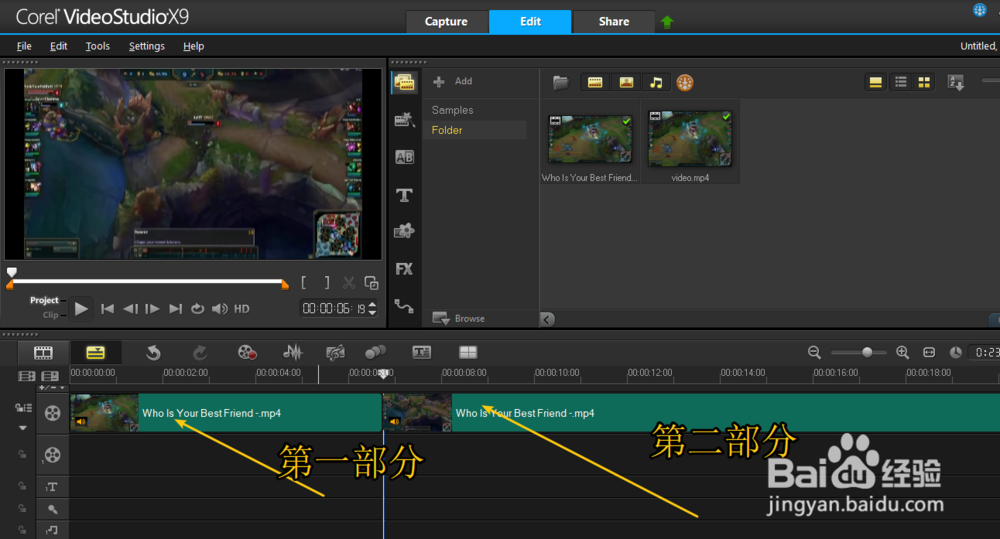Screen dimensions: 1000x539
Task: Click Add to create new folder
Action: click(x=453, y=81)
